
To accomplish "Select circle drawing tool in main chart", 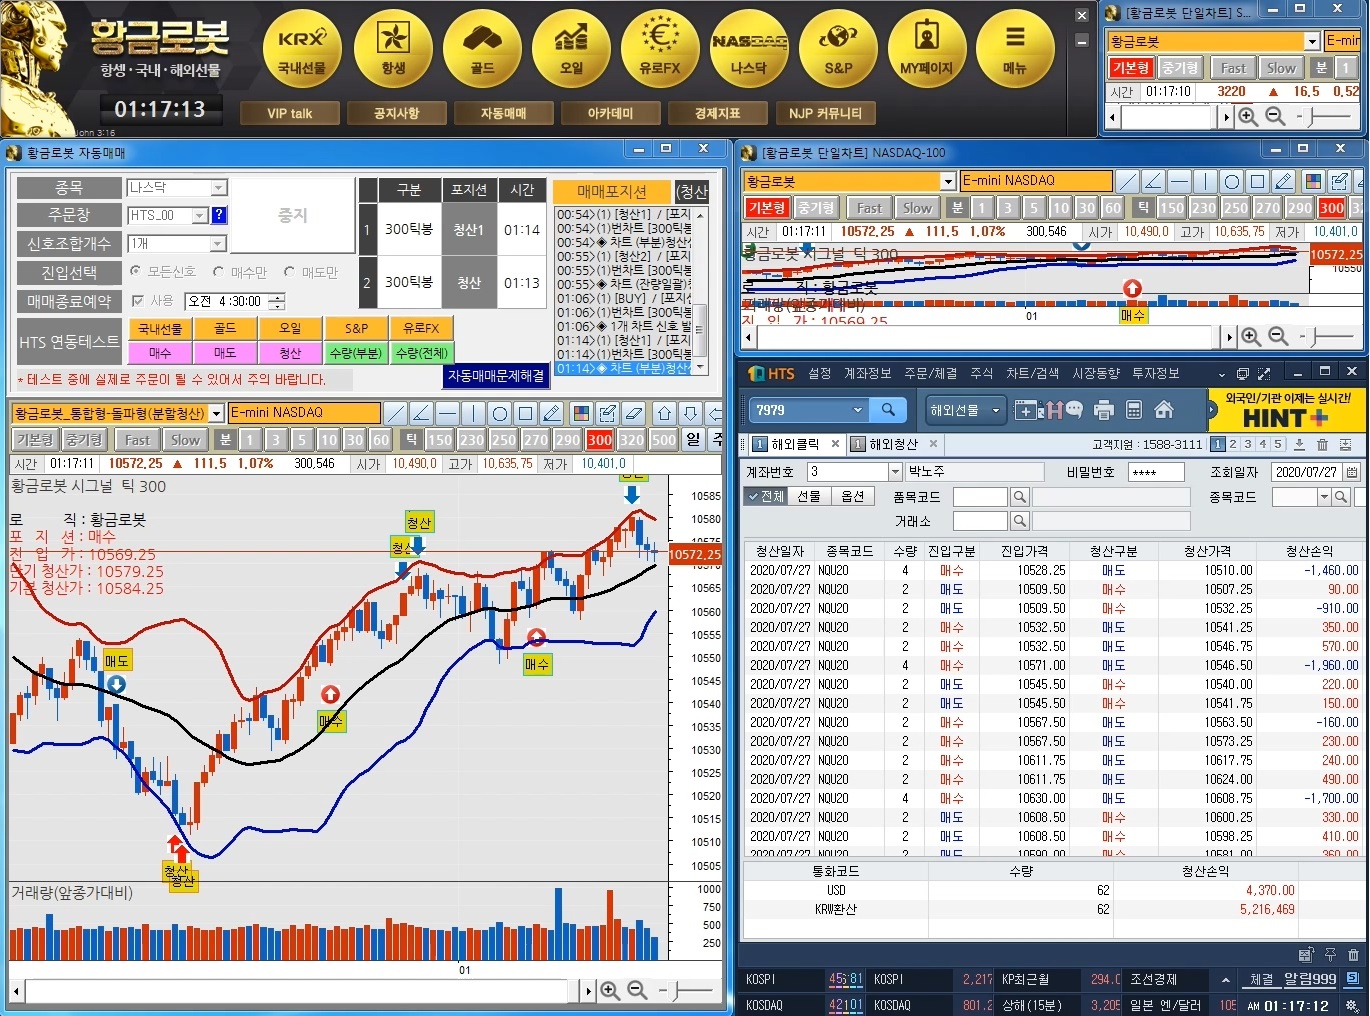I will pos(499,413).
